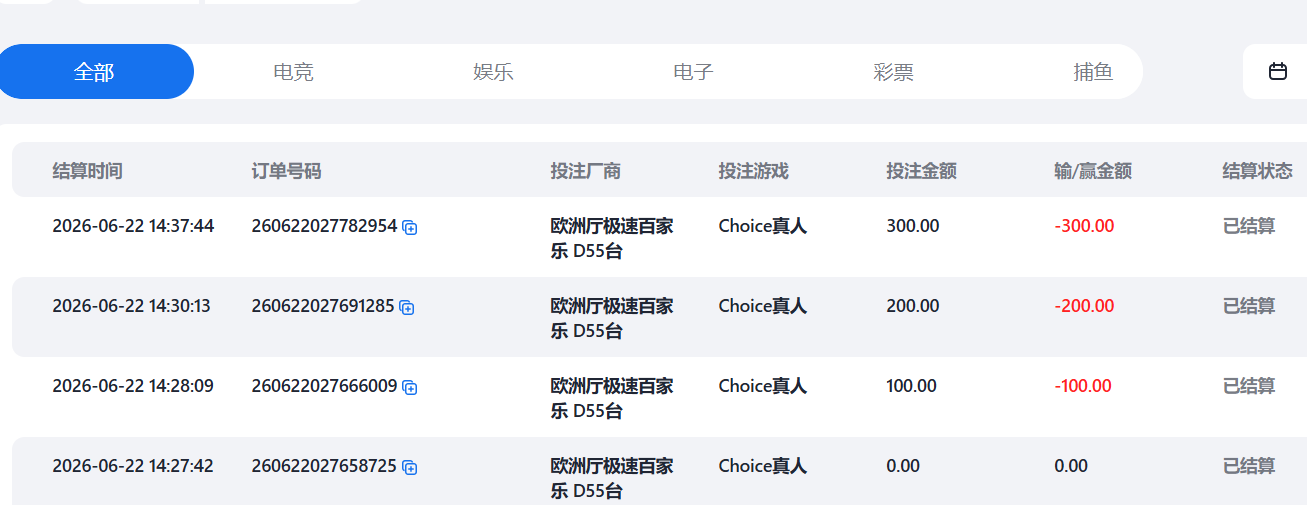The width and height of the screenshot is (1307, 505).
Task: Open the 彩票 category tab
Action: [x=893, y=72]
